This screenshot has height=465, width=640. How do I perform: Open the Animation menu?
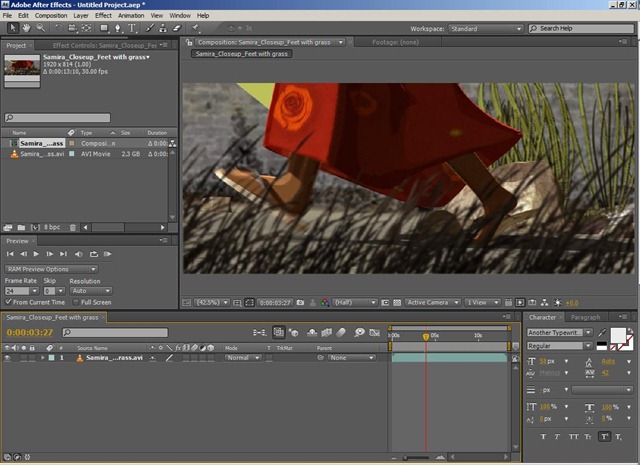click(131, 16)
